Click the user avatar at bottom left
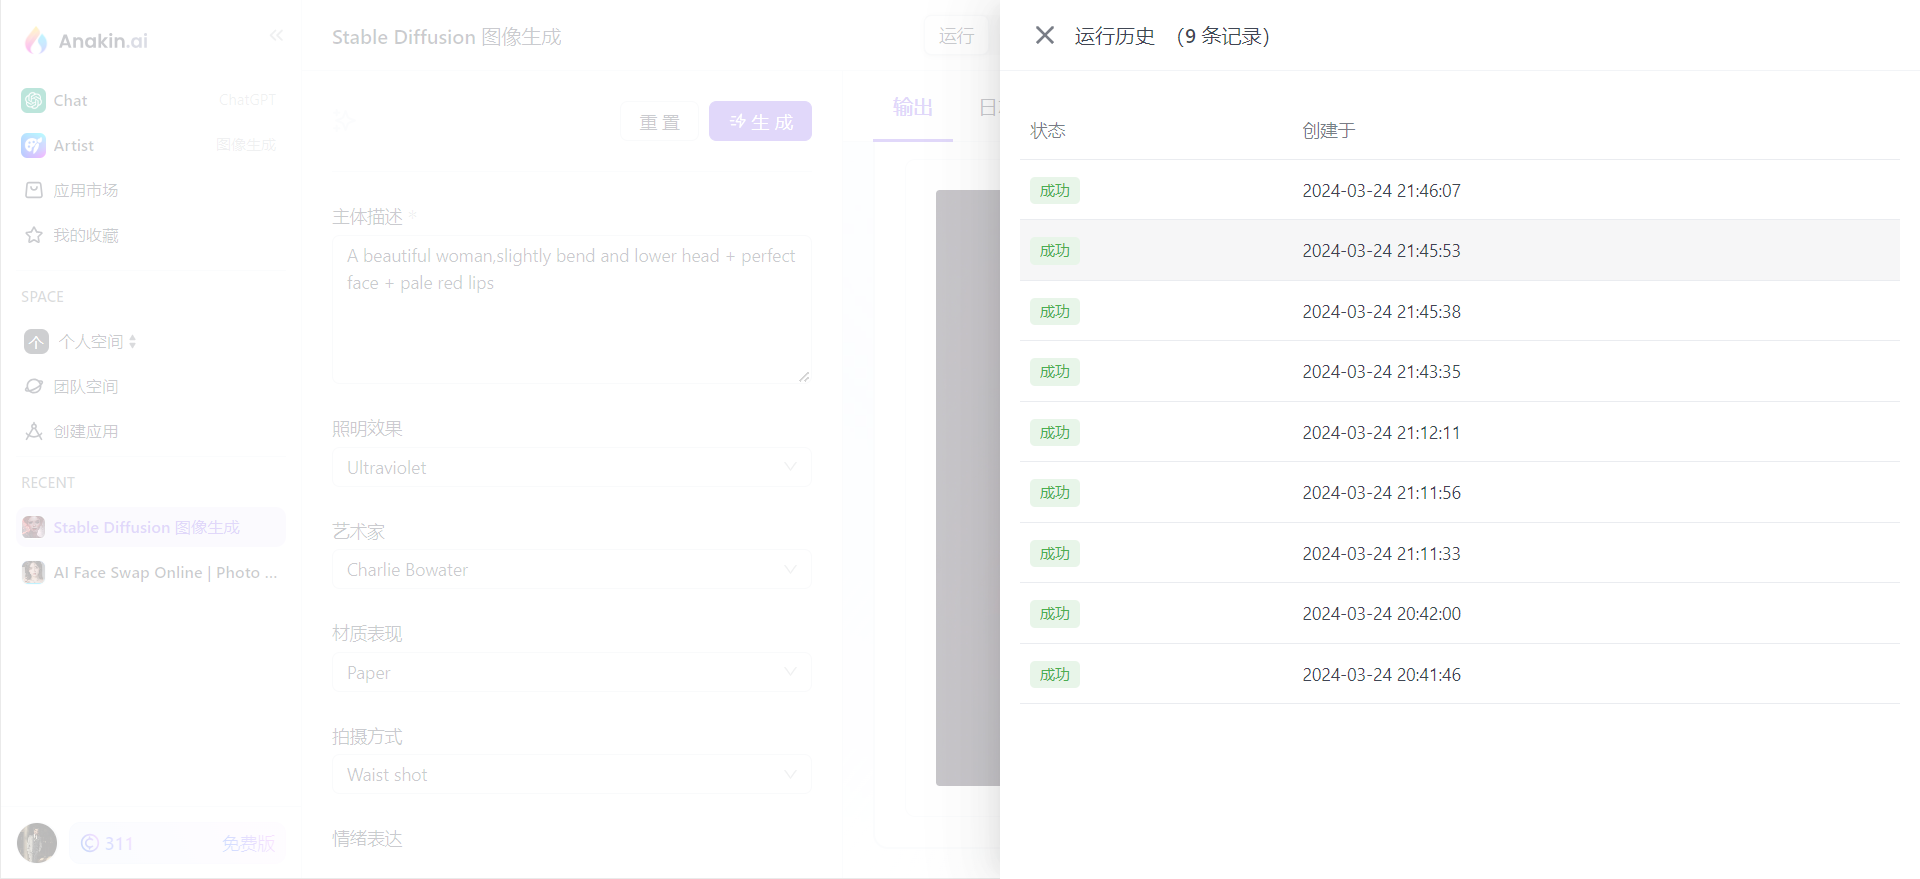 [x=37, y=843]
